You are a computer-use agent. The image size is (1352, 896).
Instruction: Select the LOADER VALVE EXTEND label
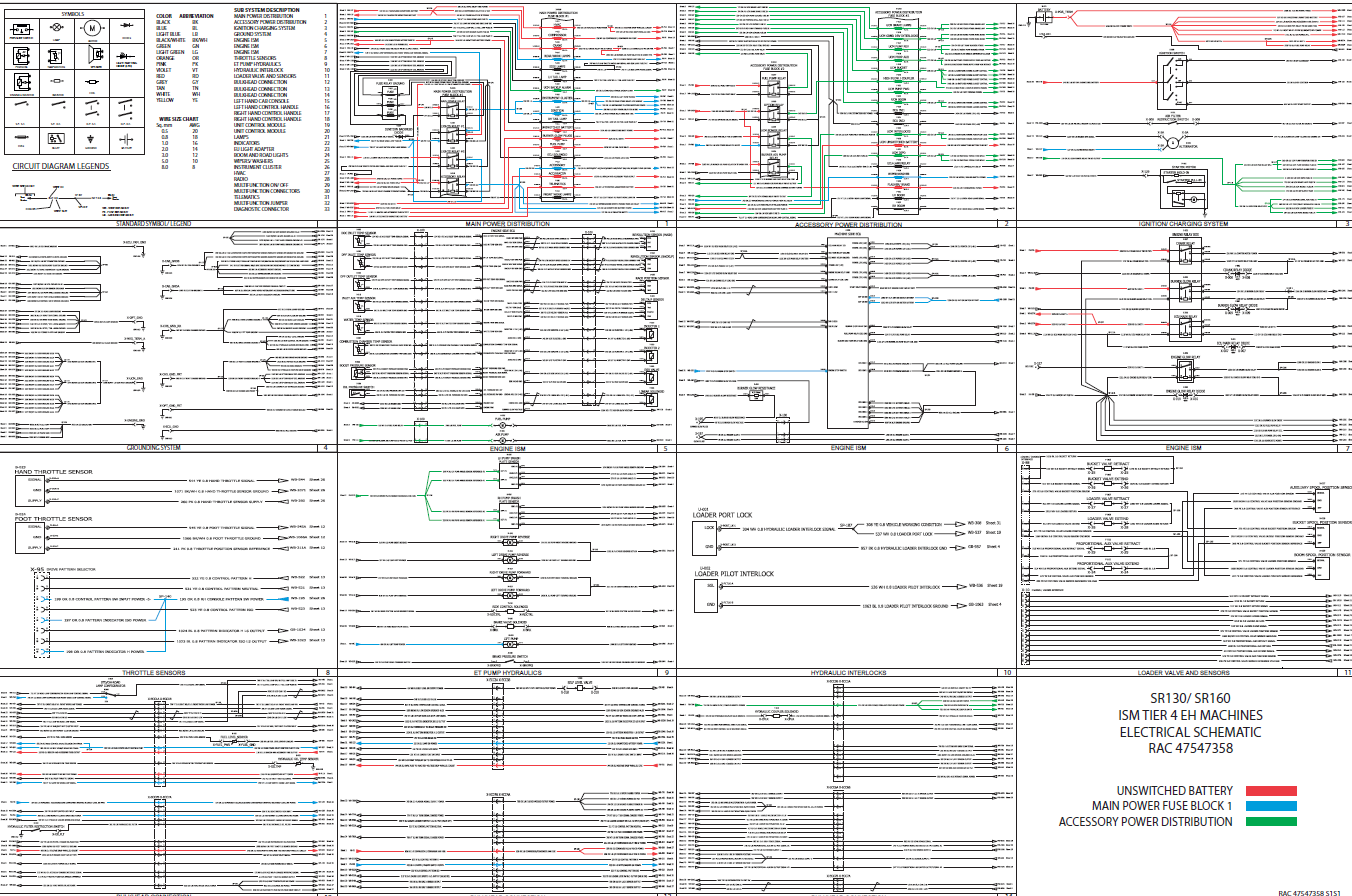pyautogui.click(x=1108, y=518)
